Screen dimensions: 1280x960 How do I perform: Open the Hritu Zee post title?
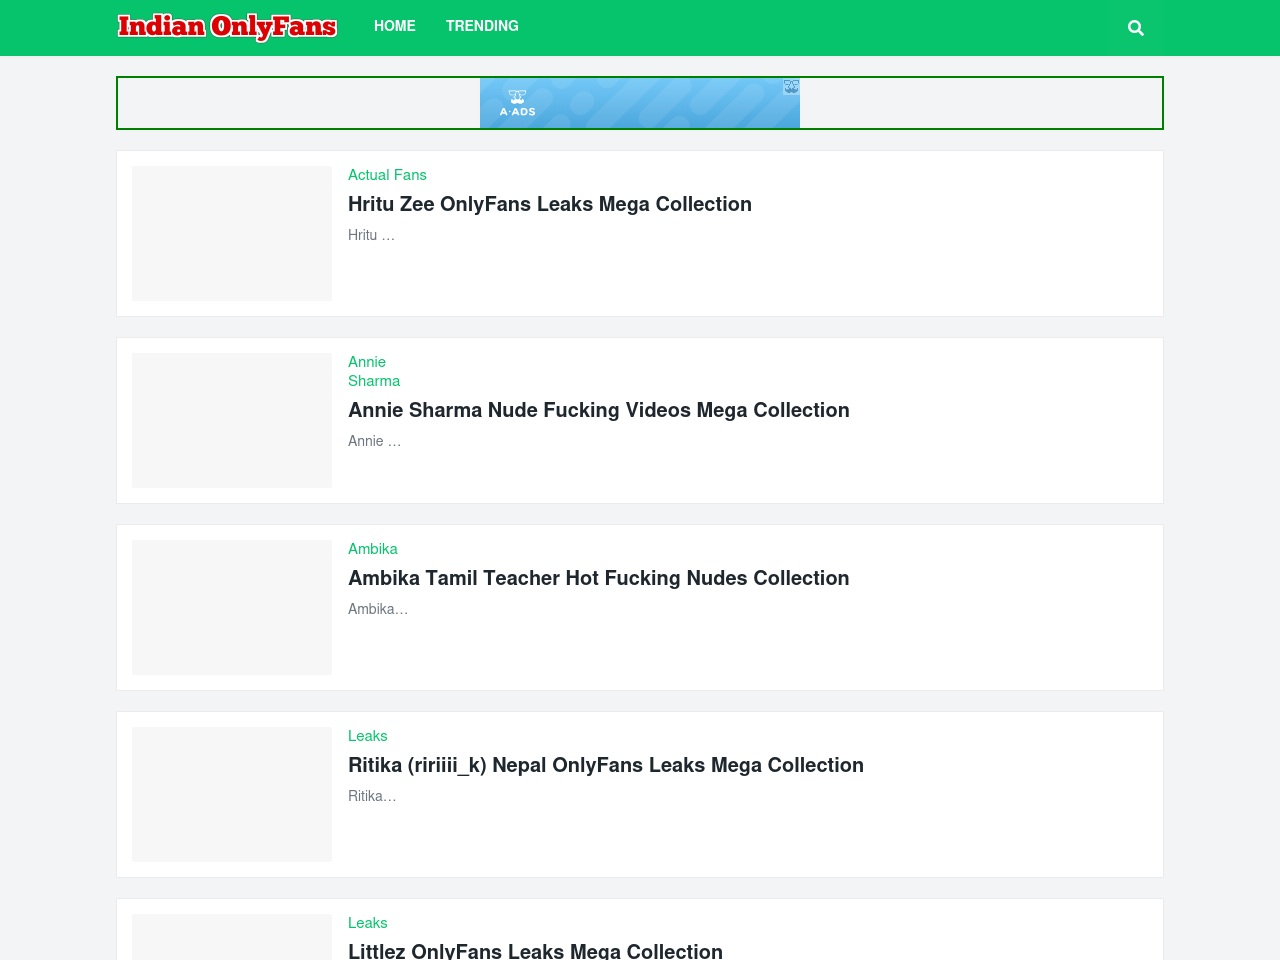pos(550,204)
